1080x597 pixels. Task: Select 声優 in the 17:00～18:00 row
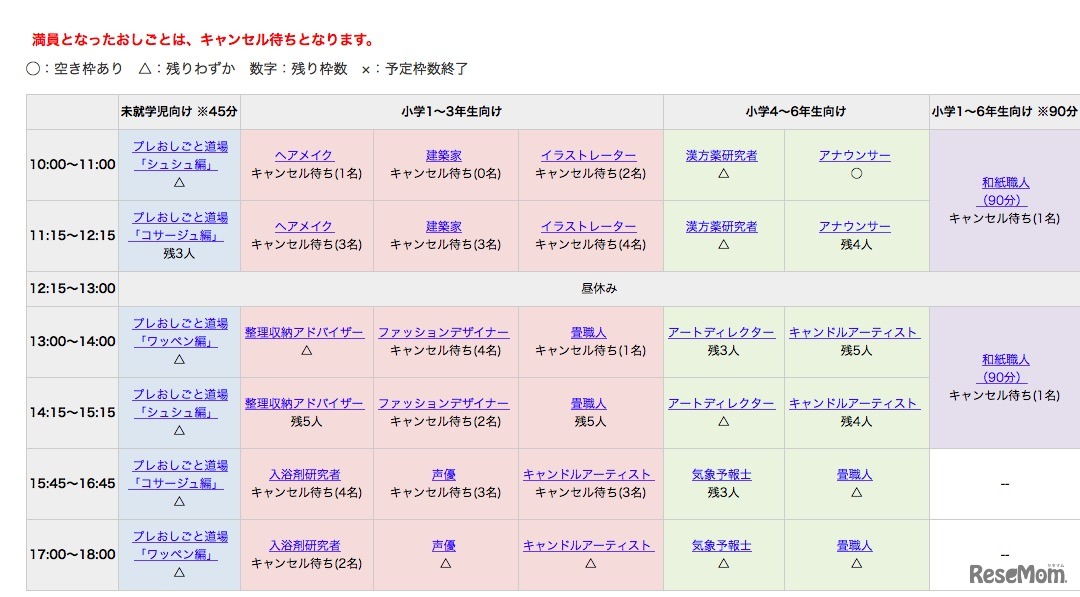pyautogui.click(x=444, y=544)
